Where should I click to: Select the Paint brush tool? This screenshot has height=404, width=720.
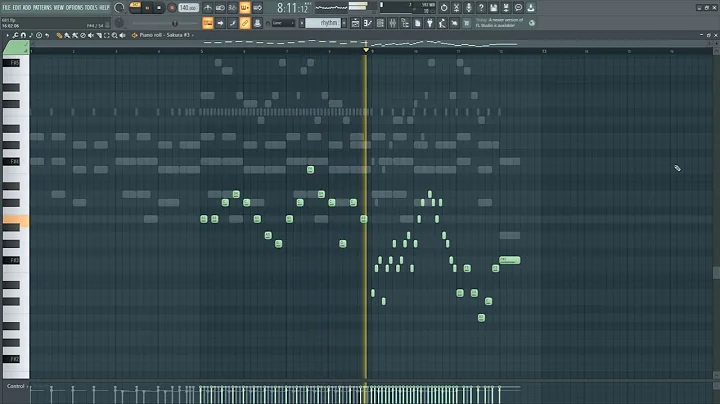67,35
